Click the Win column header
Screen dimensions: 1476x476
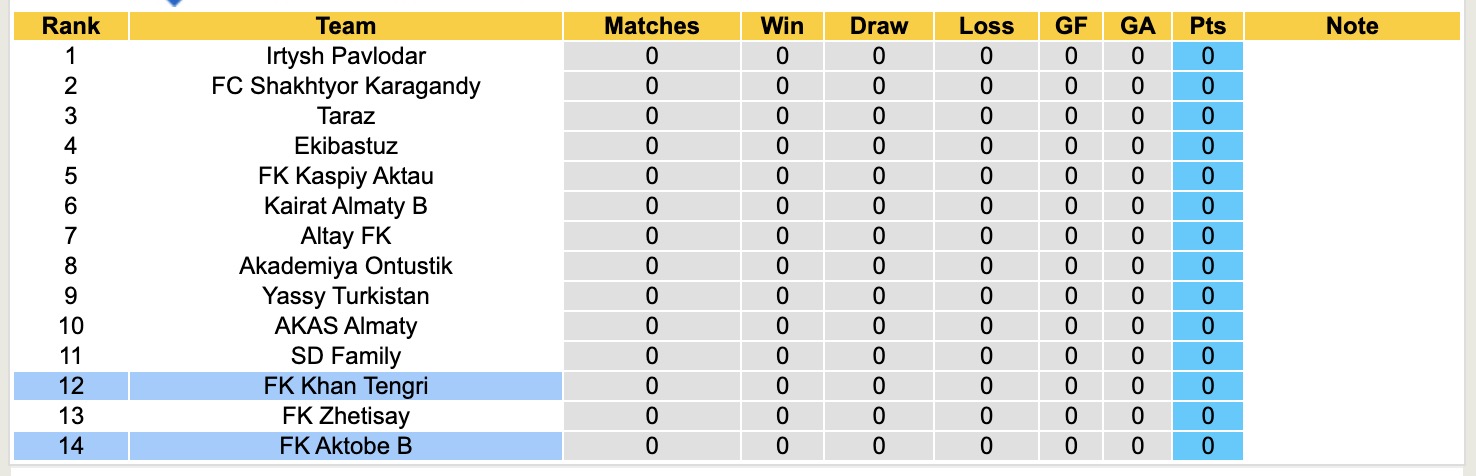coord(782,27)
